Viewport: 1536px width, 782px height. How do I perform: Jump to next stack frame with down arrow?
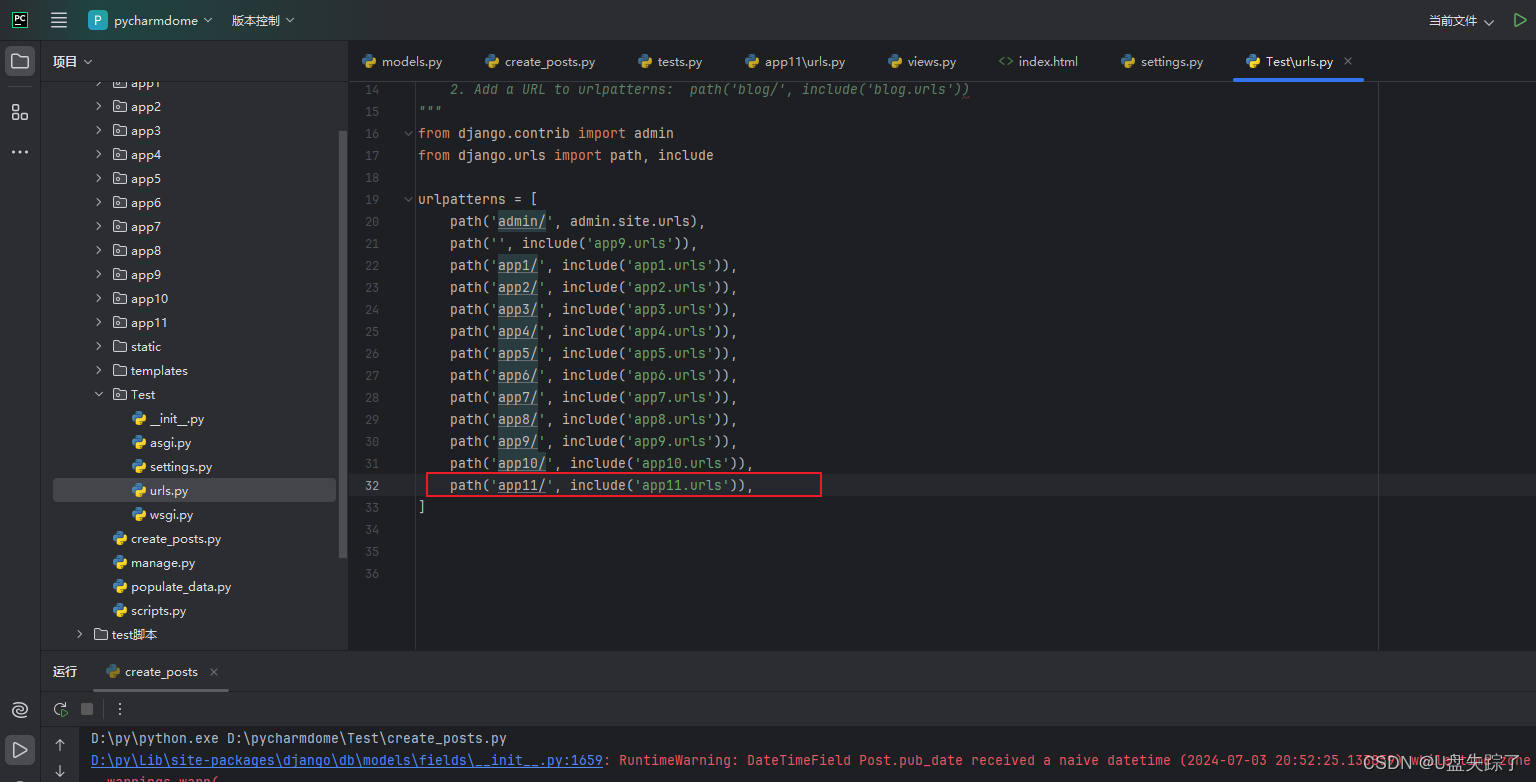(60, 770)
